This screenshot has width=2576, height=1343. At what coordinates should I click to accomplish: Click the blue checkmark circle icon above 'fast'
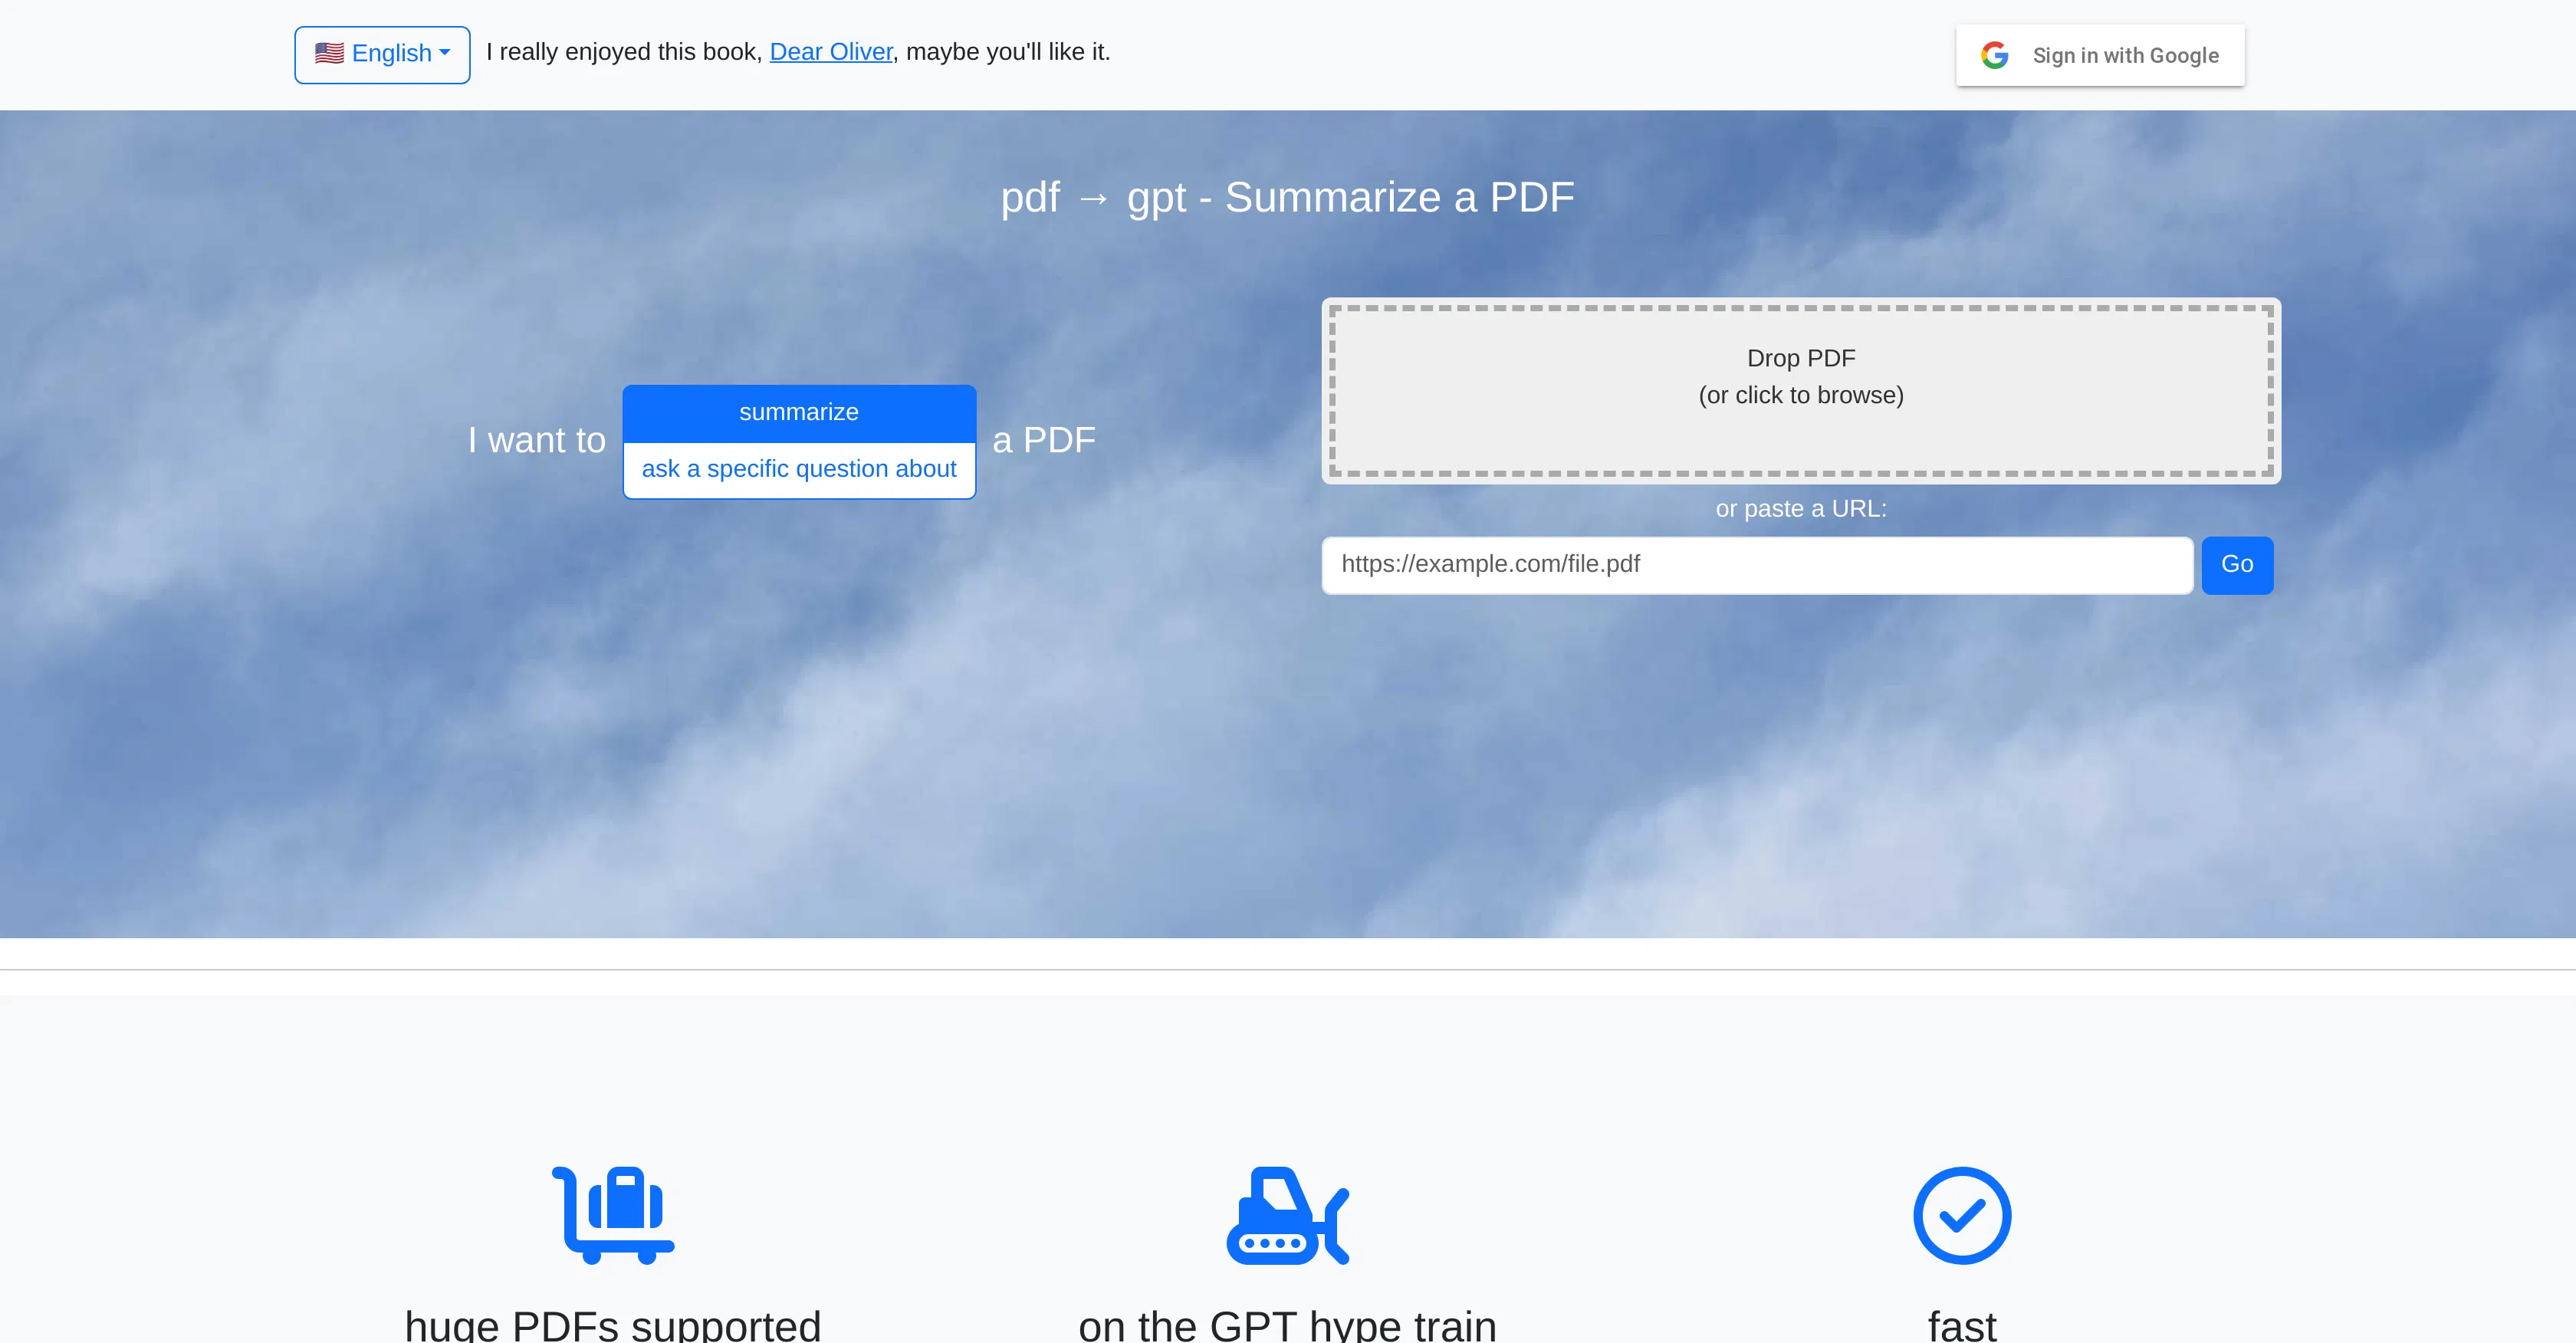[x=1962, y=1215]
